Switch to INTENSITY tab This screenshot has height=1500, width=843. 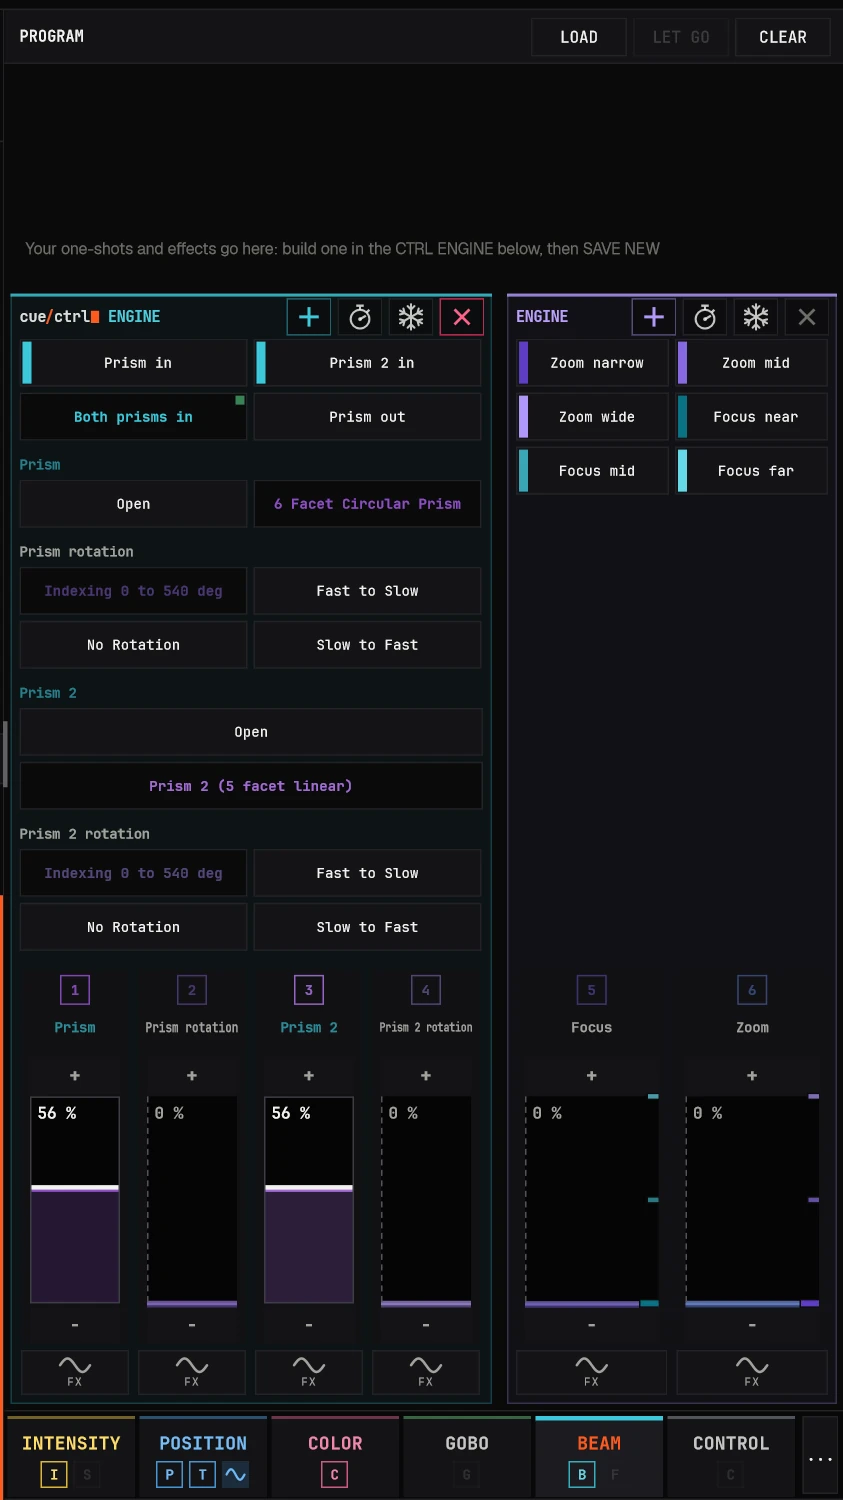click(x=71, y=1456)
